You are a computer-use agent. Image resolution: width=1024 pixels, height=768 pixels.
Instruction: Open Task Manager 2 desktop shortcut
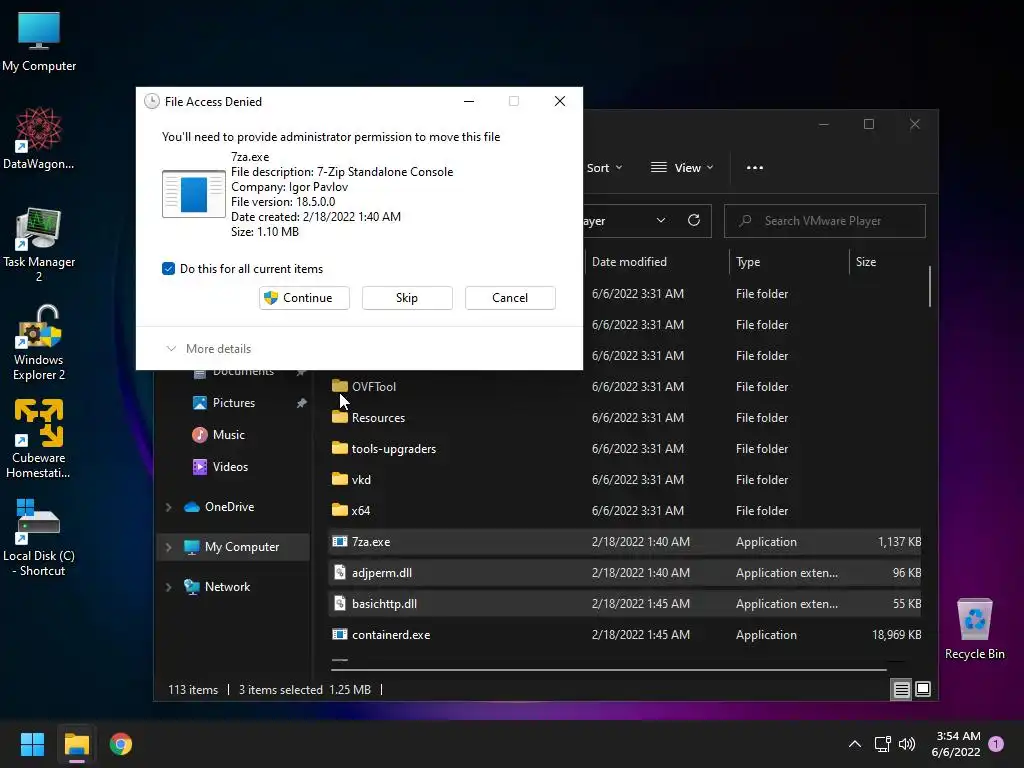[39, 244]
